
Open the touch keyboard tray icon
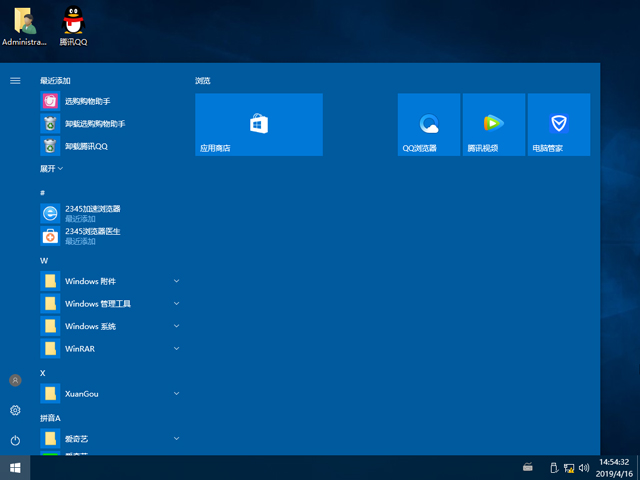528,467
